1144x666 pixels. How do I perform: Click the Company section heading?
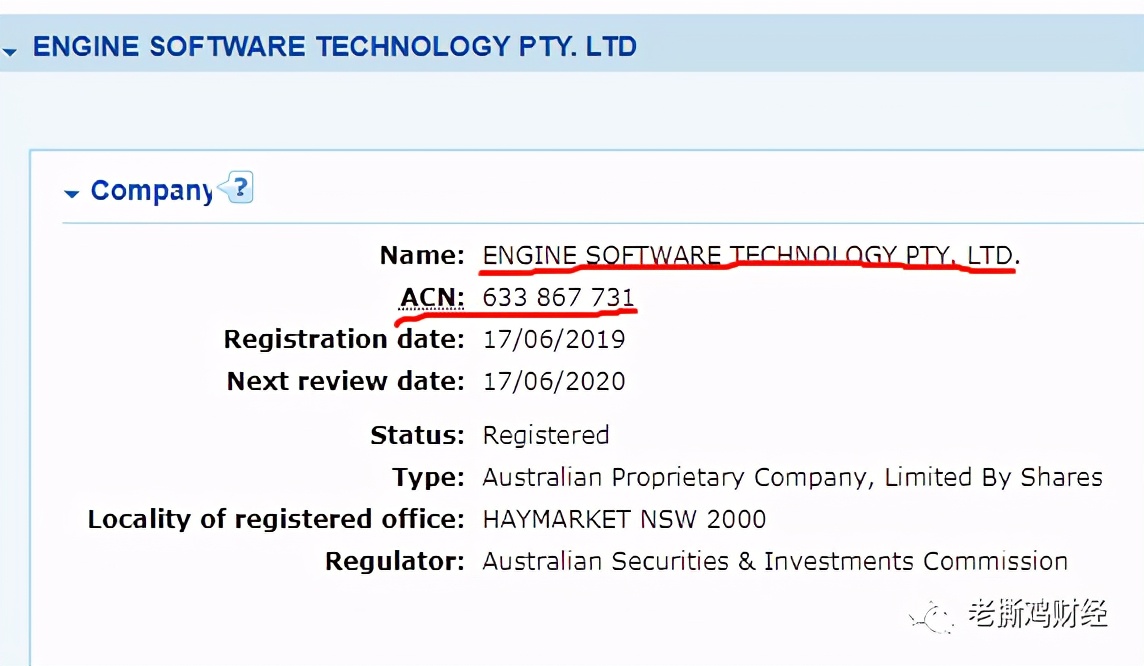coord(152,190)
